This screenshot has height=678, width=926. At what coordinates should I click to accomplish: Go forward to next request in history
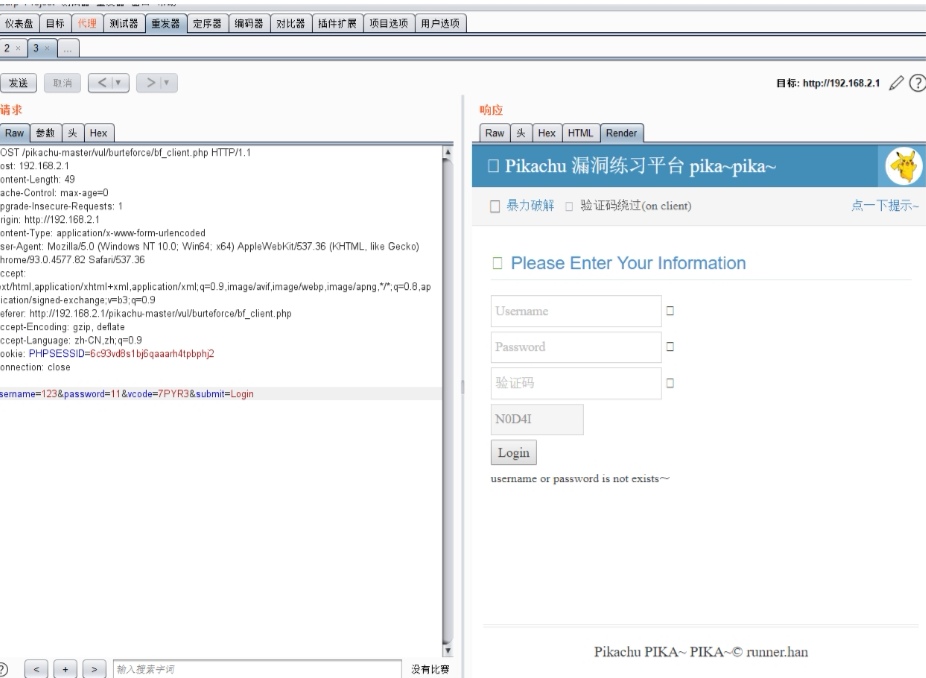point(150,83)
